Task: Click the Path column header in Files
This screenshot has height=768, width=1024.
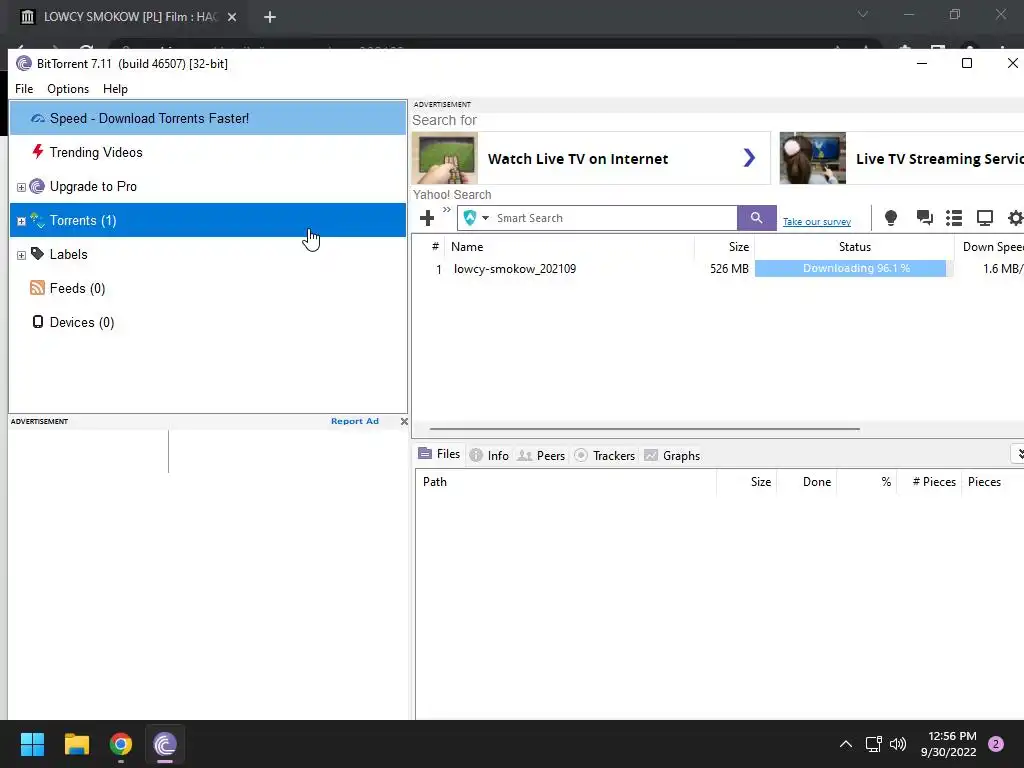Action: [566, 482]
